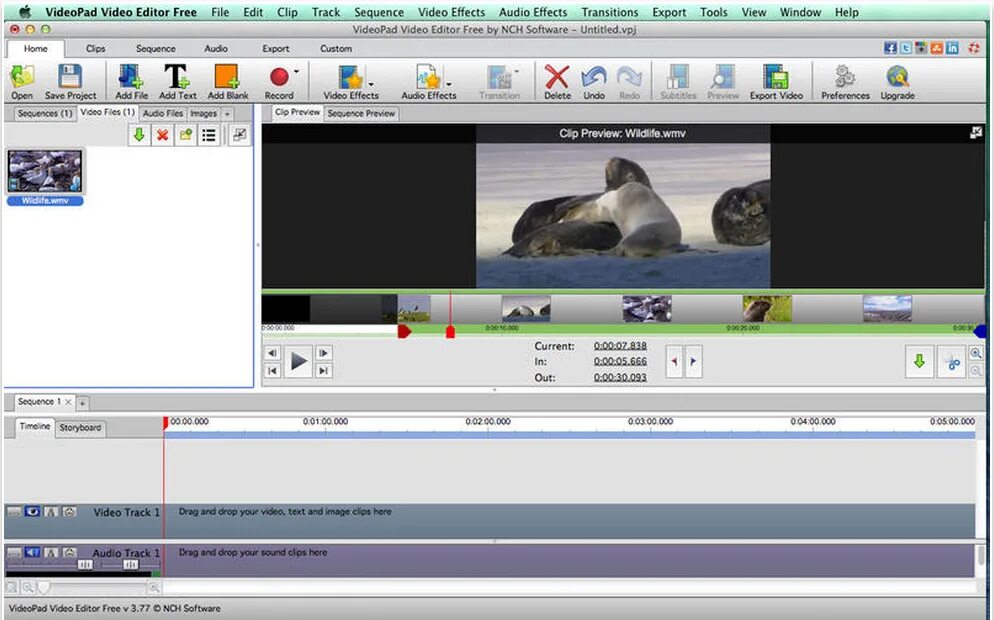Open Audio Effects from the toolbar

coord(429,82)
